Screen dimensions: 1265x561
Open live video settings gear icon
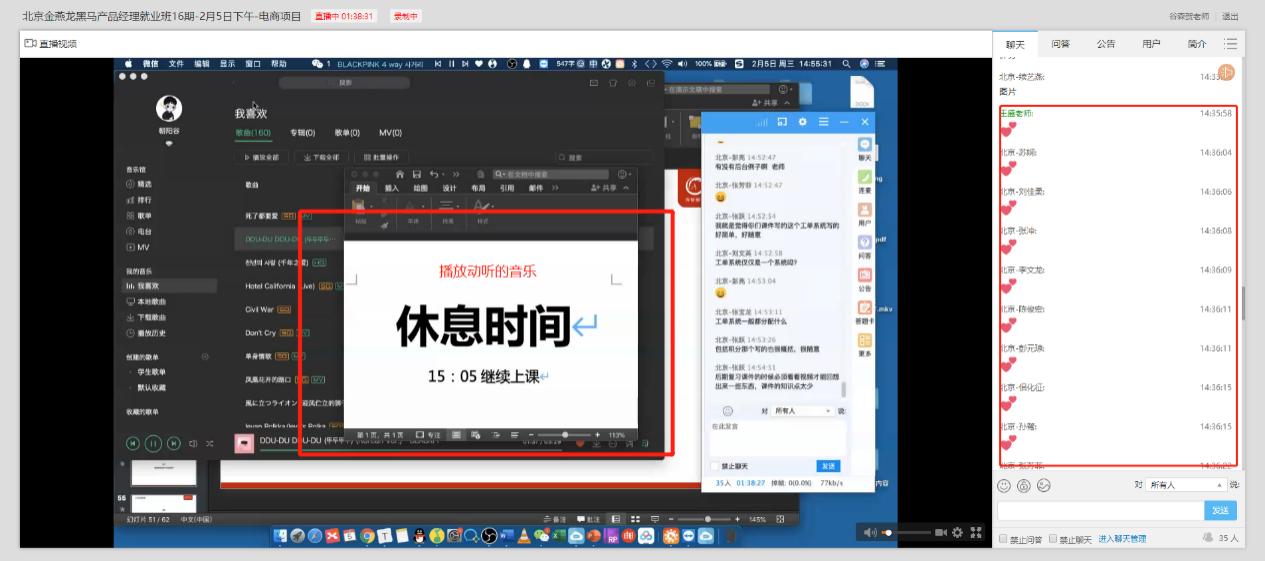coord(958,533)
